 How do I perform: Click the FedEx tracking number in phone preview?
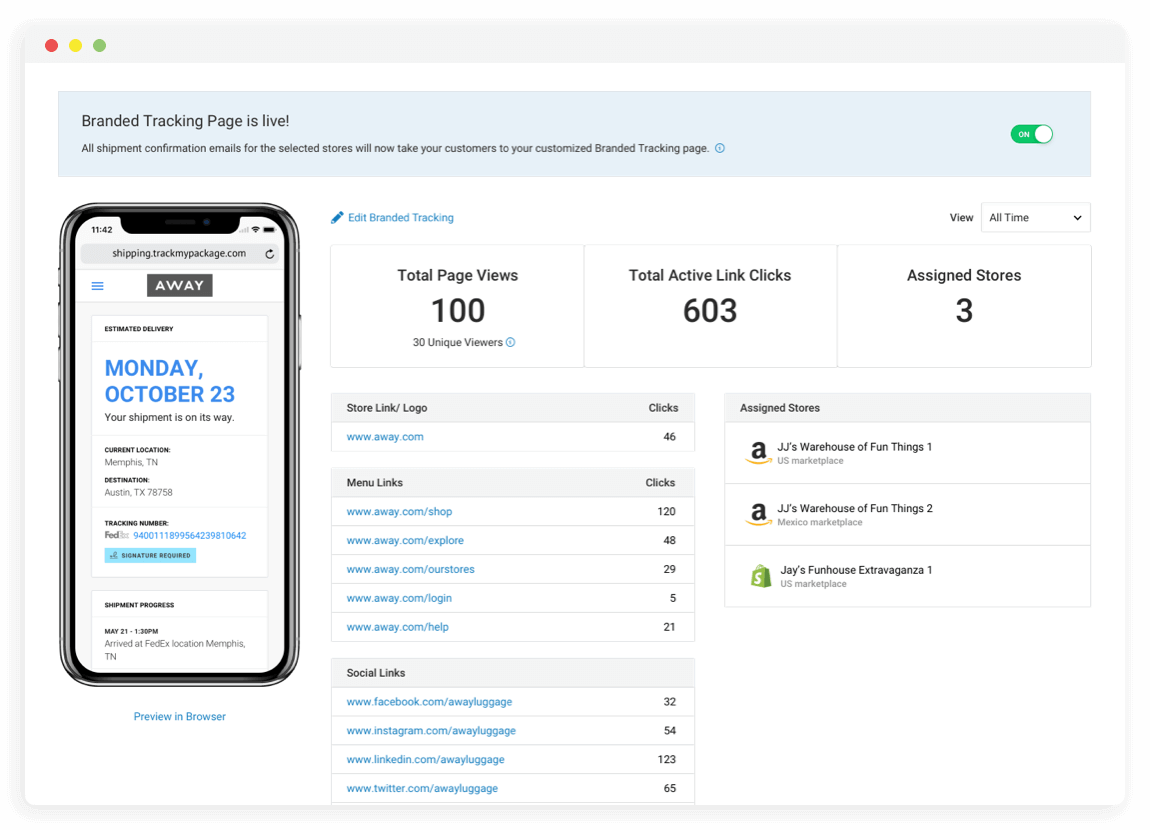tap(189, 535)
